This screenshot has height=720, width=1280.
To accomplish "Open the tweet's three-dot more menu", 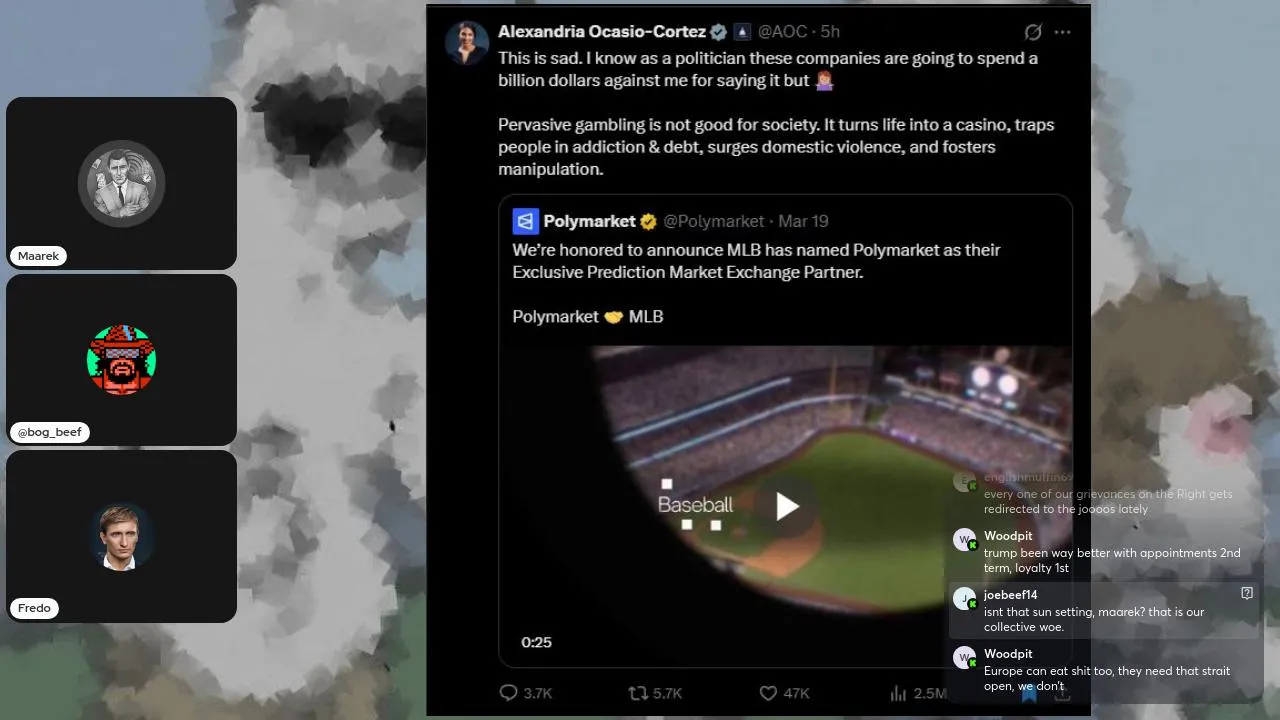I will click(x=1063, y=32).
